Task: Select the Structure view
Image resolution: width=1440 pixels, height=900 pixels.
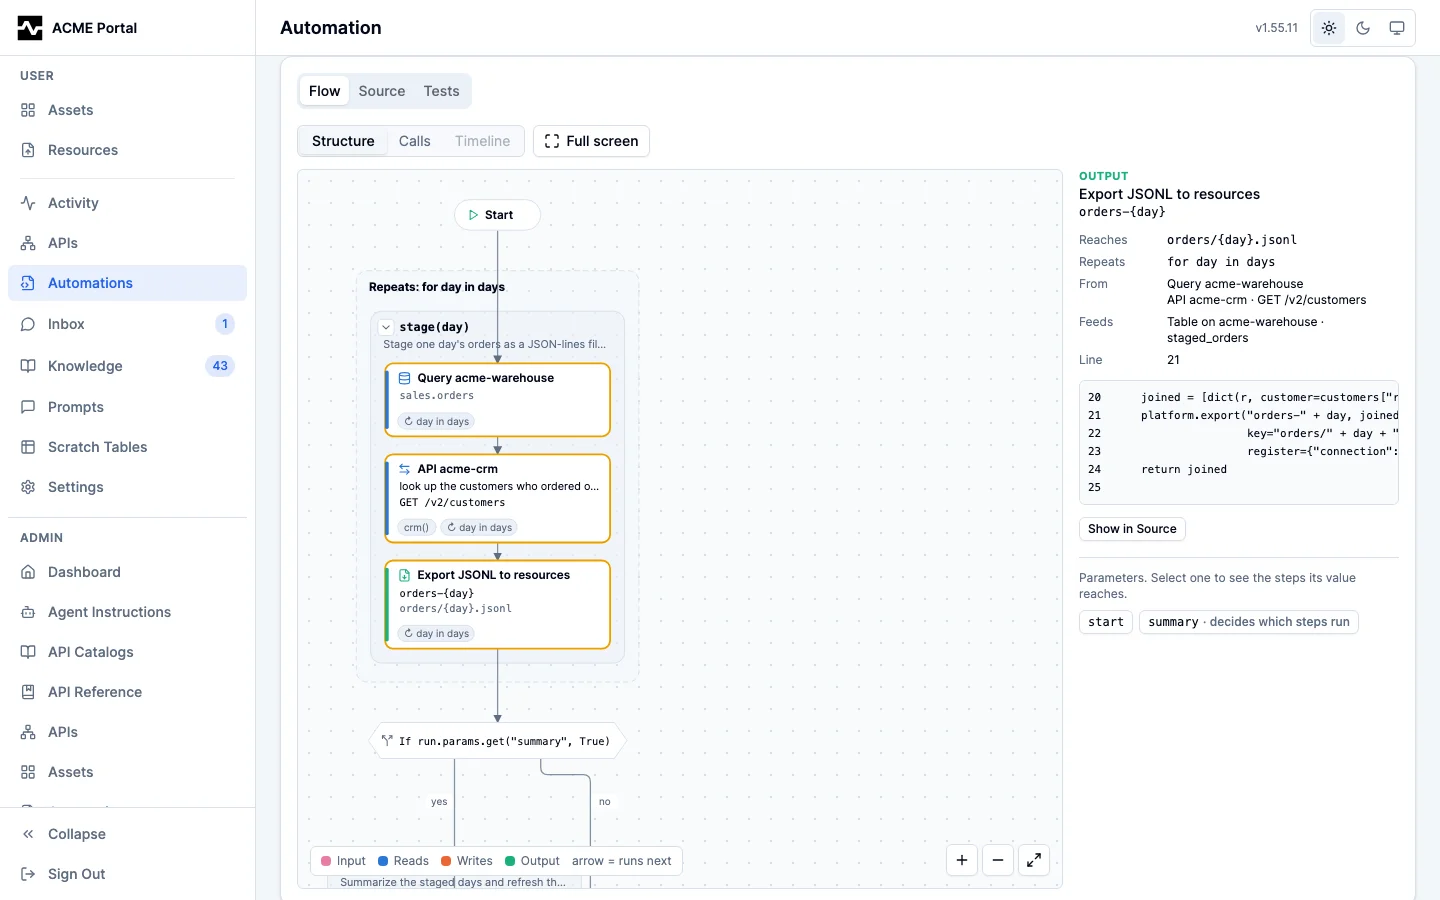Action: tap(343, 141)
